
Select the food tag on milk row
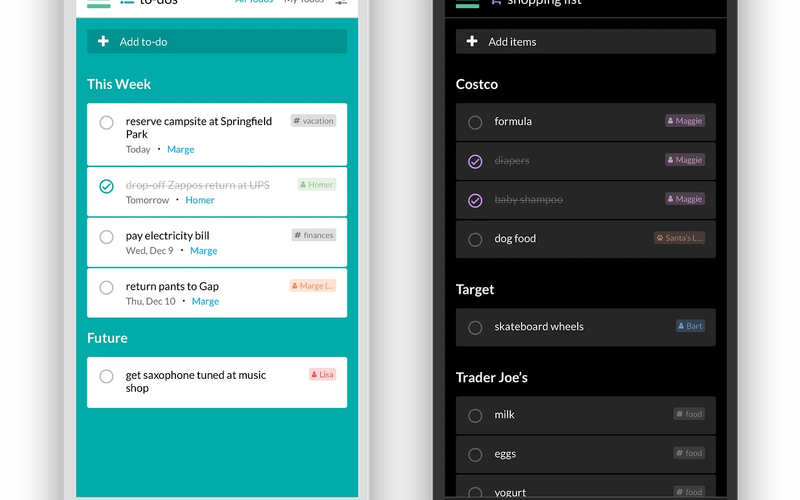(689, 414)
